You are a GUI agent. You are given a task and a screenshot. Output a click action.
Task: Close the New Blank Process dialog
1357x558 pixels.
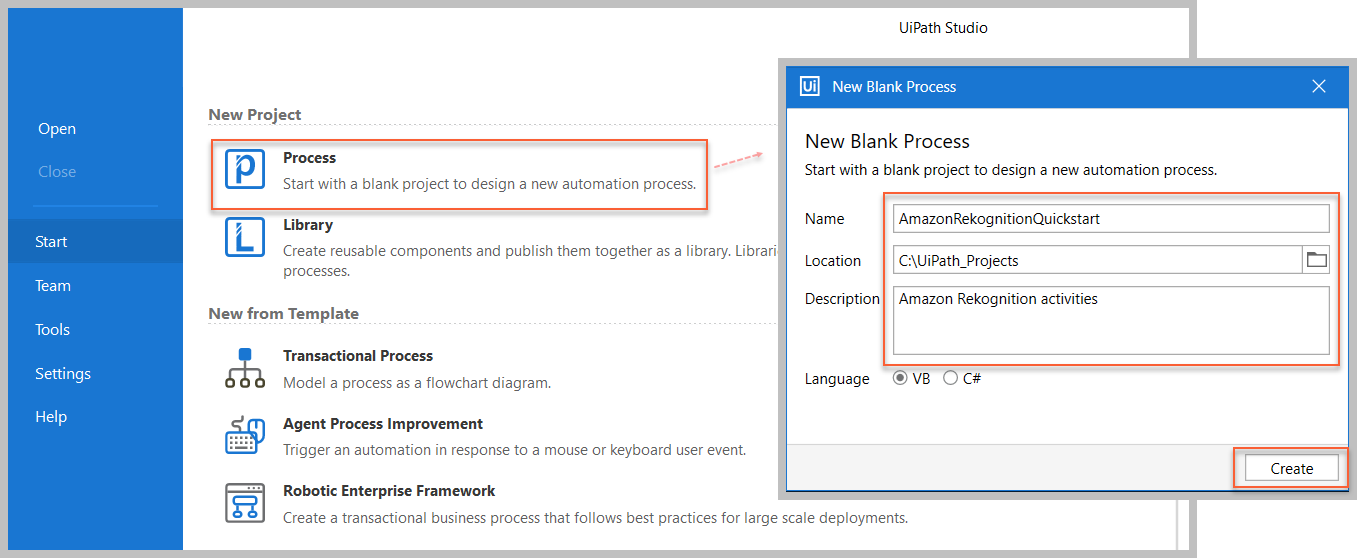click(1319, 87)
